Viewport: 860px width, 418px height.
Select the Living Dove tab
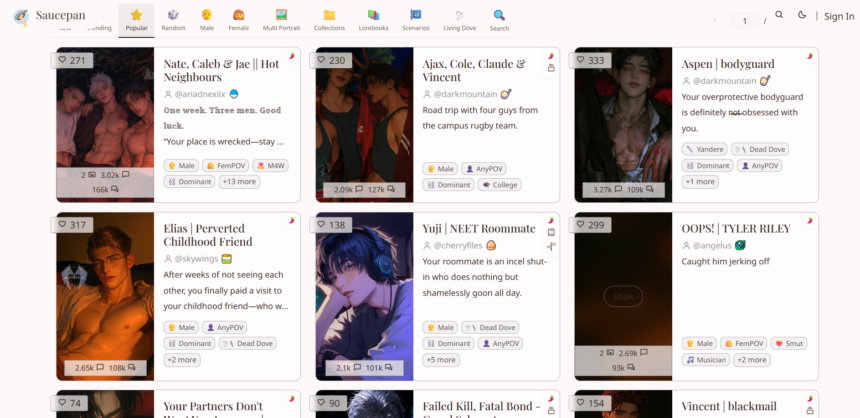460,19
